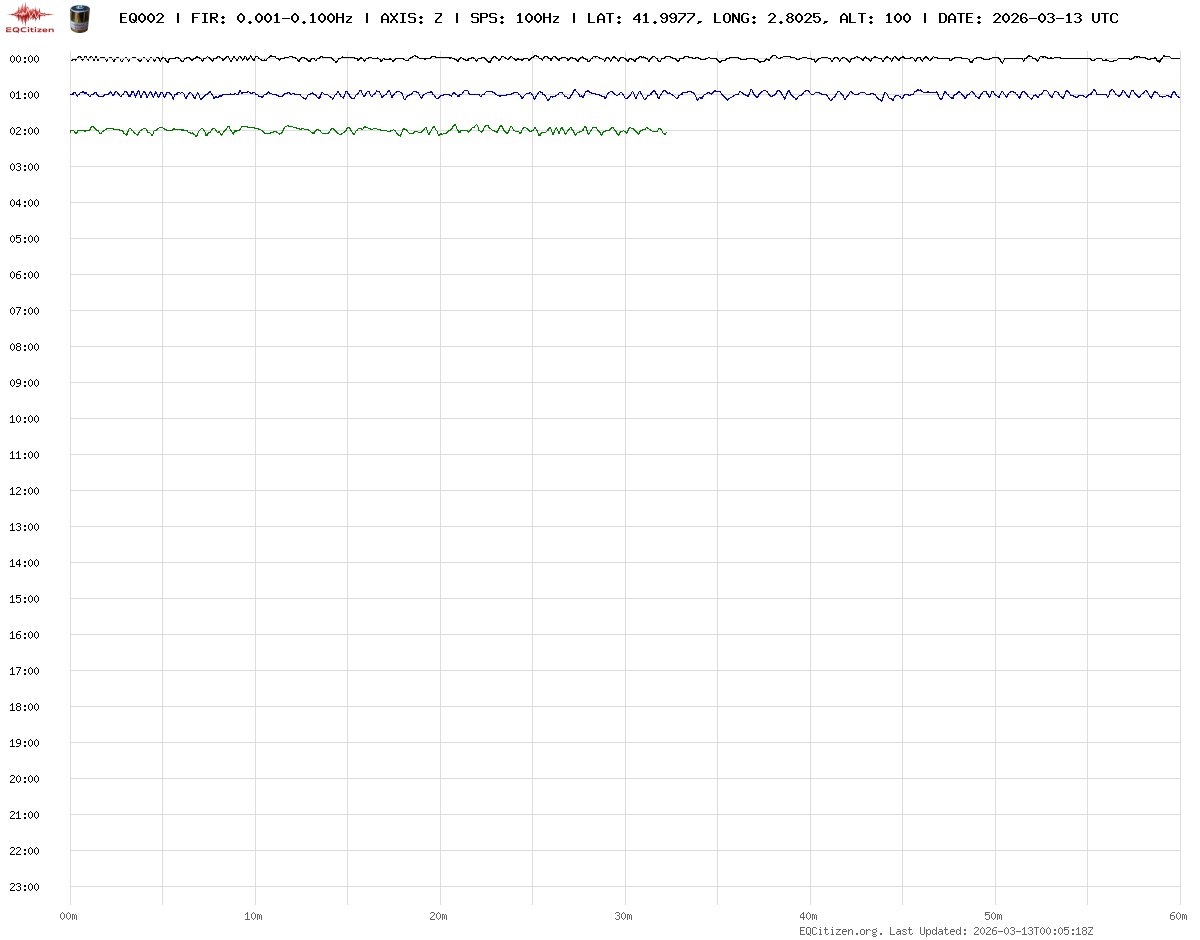
Task: Click the 30m mark on the time axis
Action: coord(624,916)
